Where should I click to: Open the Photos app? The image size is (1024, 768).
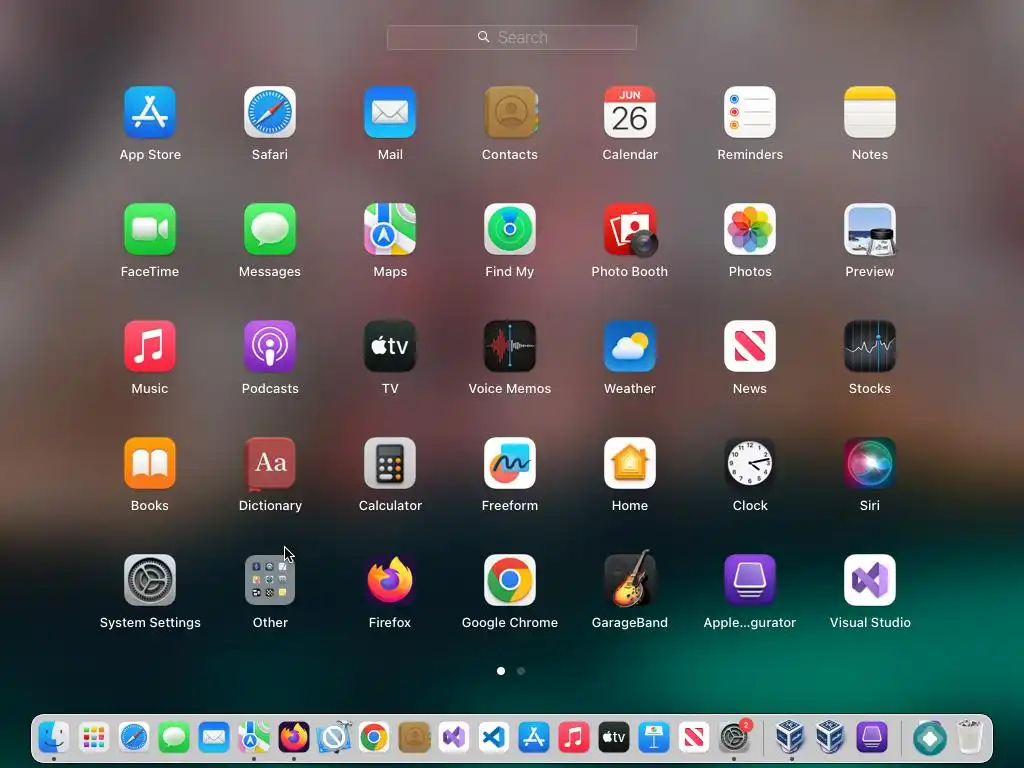pos(750,229)
